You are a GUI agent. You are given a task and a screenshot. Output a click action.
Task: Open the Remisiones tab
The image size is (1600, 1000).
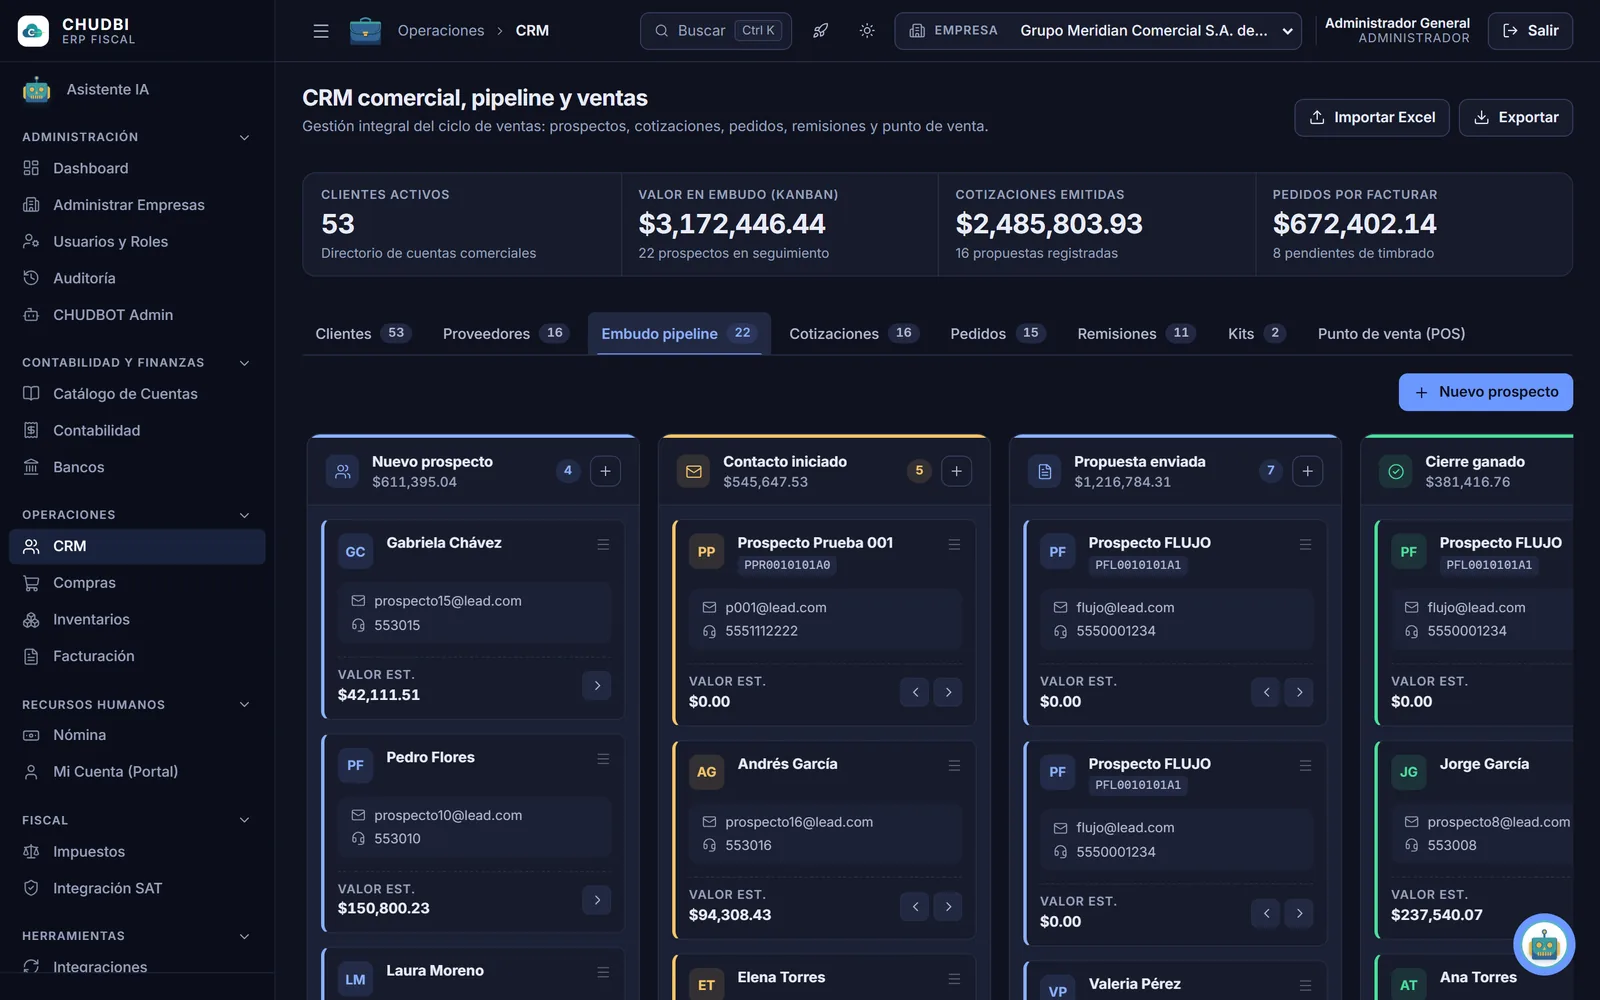(x=1135, y=334)
